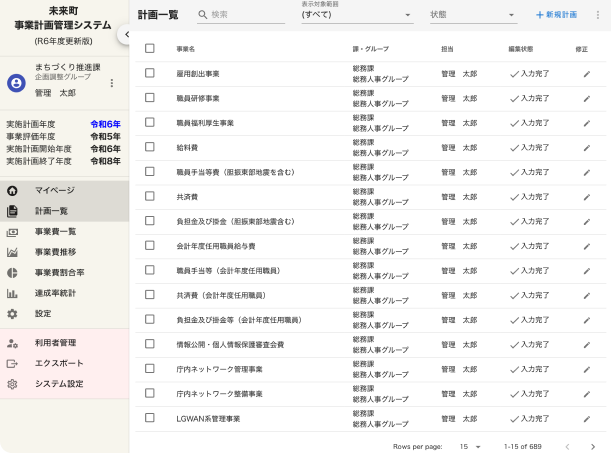Click the マイページ home icon
The image size is (611, 453).
[x=12, y=190]
